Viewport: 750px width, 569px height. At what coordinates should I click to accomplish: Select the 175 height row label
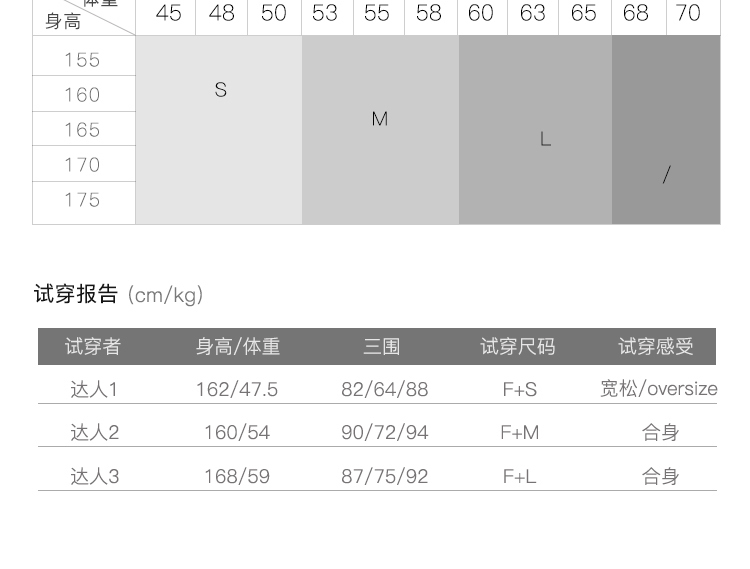pos(83,200)
